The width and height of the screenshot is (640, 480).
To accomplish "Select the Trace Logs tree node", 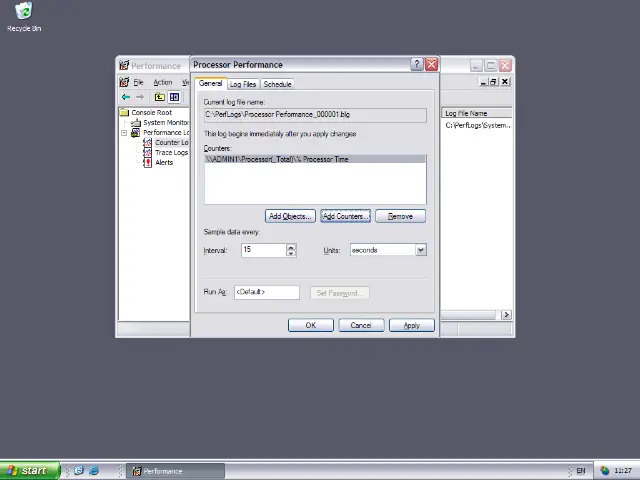I will point(170,152).
